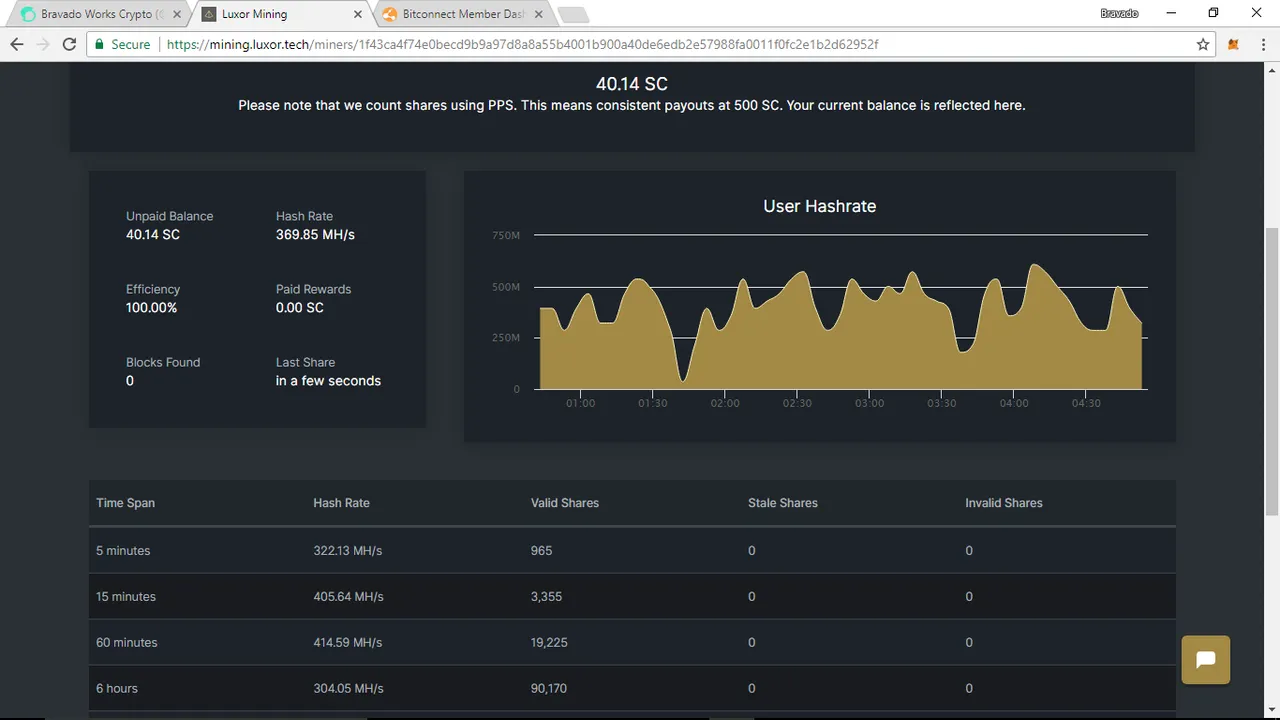Click the address bar URL
This screenshot has height=720, width=1280.
pos(523,45)
